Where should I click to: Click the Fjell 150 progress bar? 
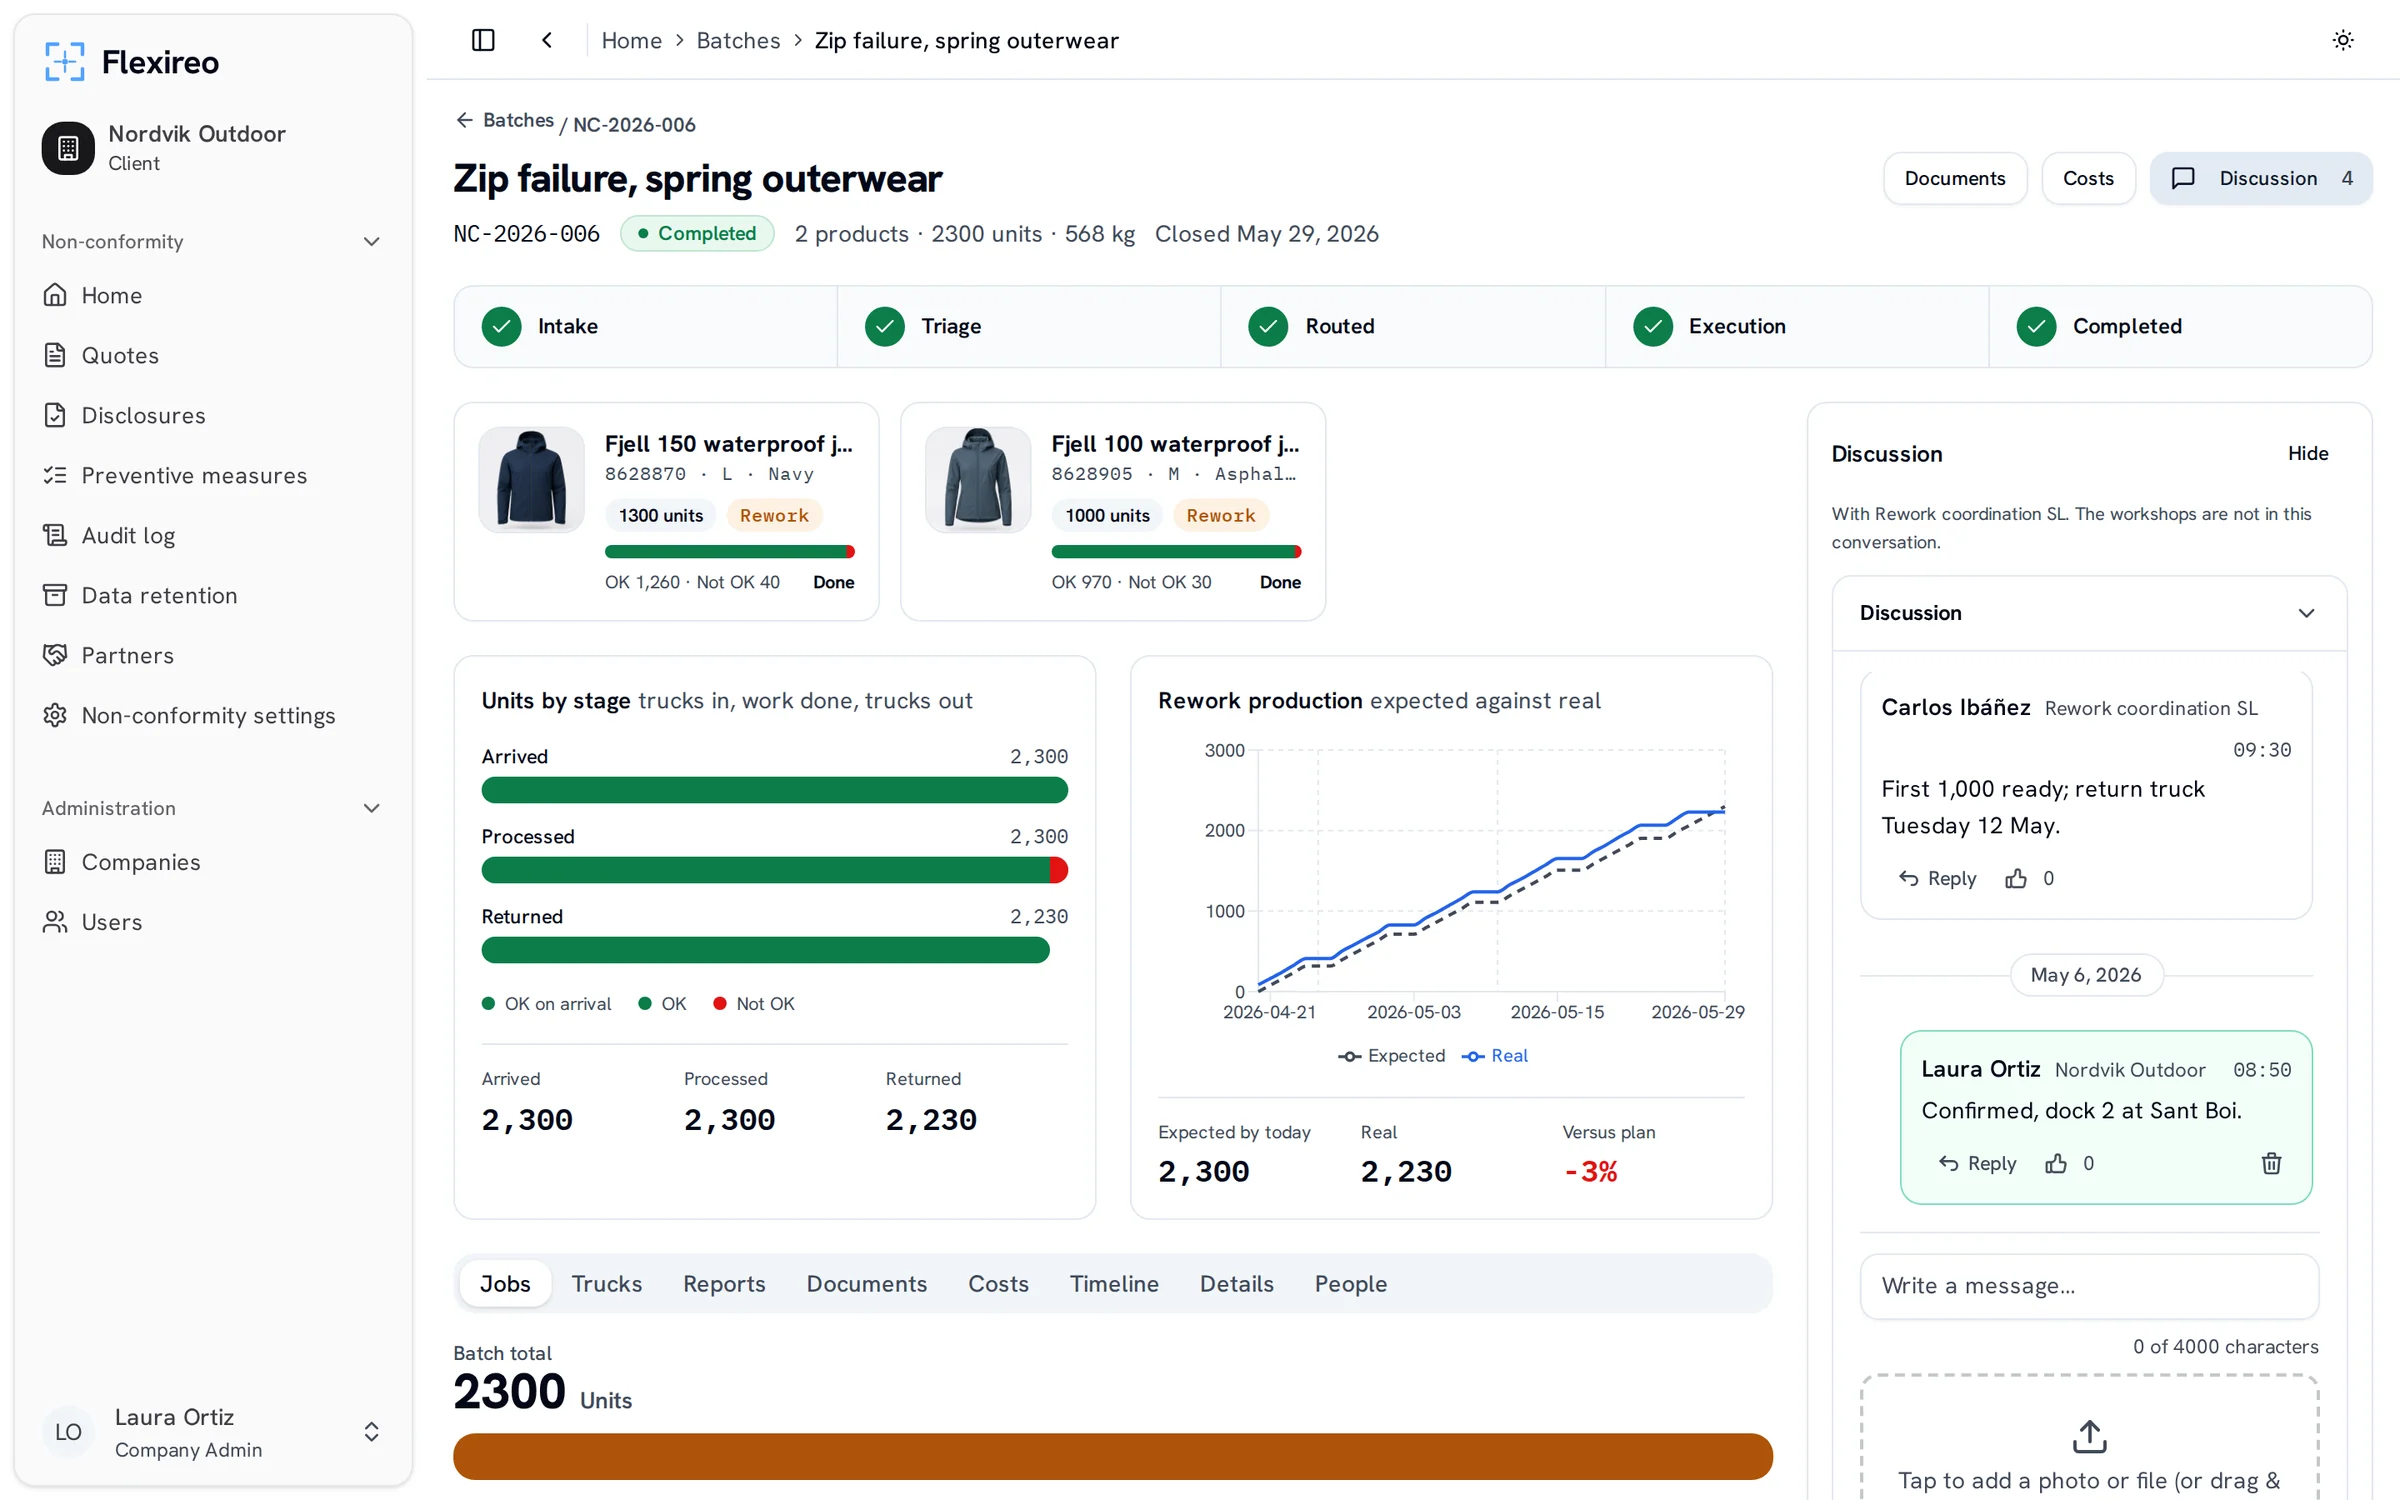click(x=729, y=552)
